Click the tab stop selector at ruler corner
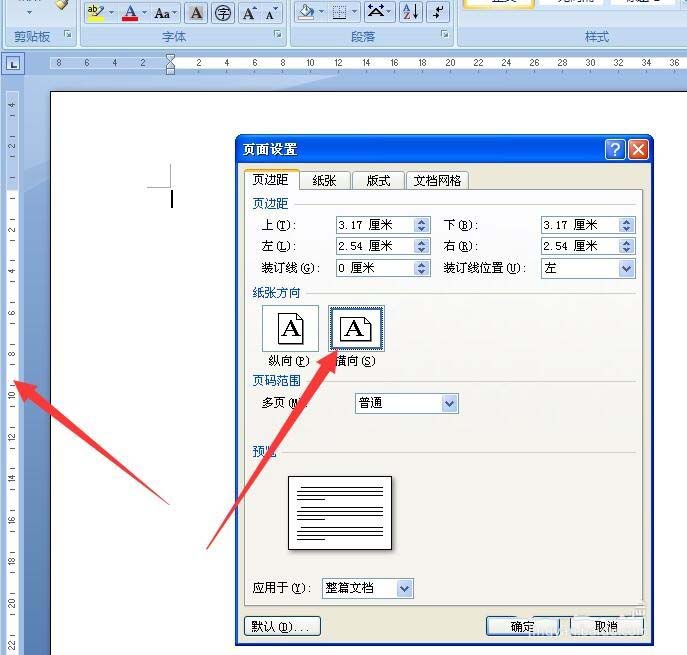 pyautogui.click(x=13, y=64)
